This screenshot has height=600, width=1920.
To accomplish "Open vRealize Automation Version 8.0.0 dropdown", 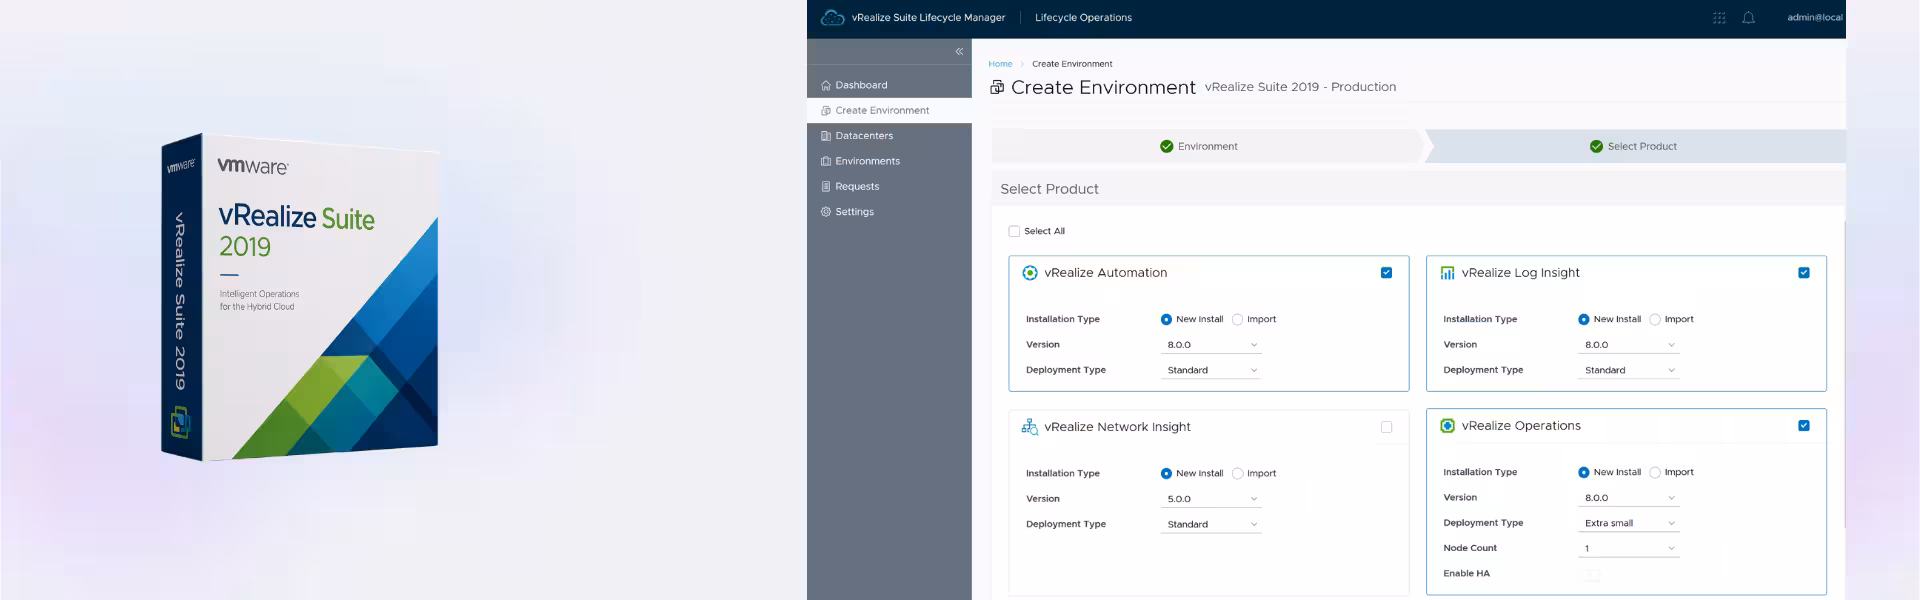I will (1211, 345).
